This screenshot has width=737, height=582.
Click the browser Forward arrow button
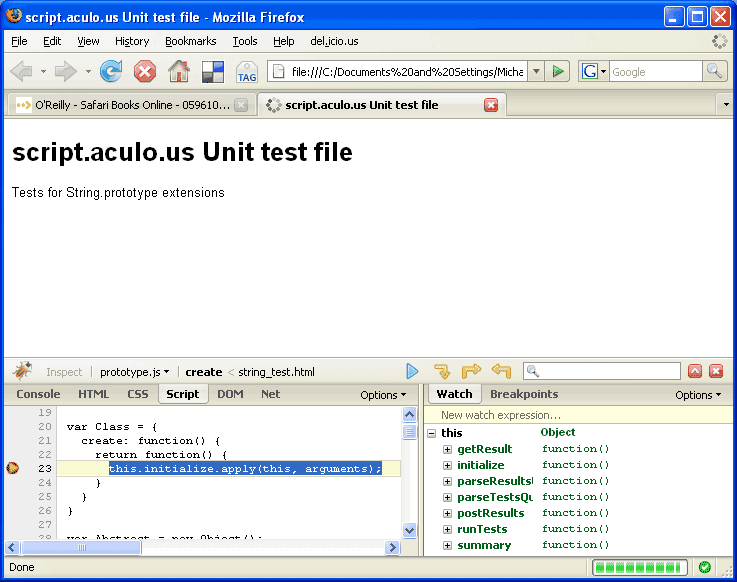pos(65,72)
